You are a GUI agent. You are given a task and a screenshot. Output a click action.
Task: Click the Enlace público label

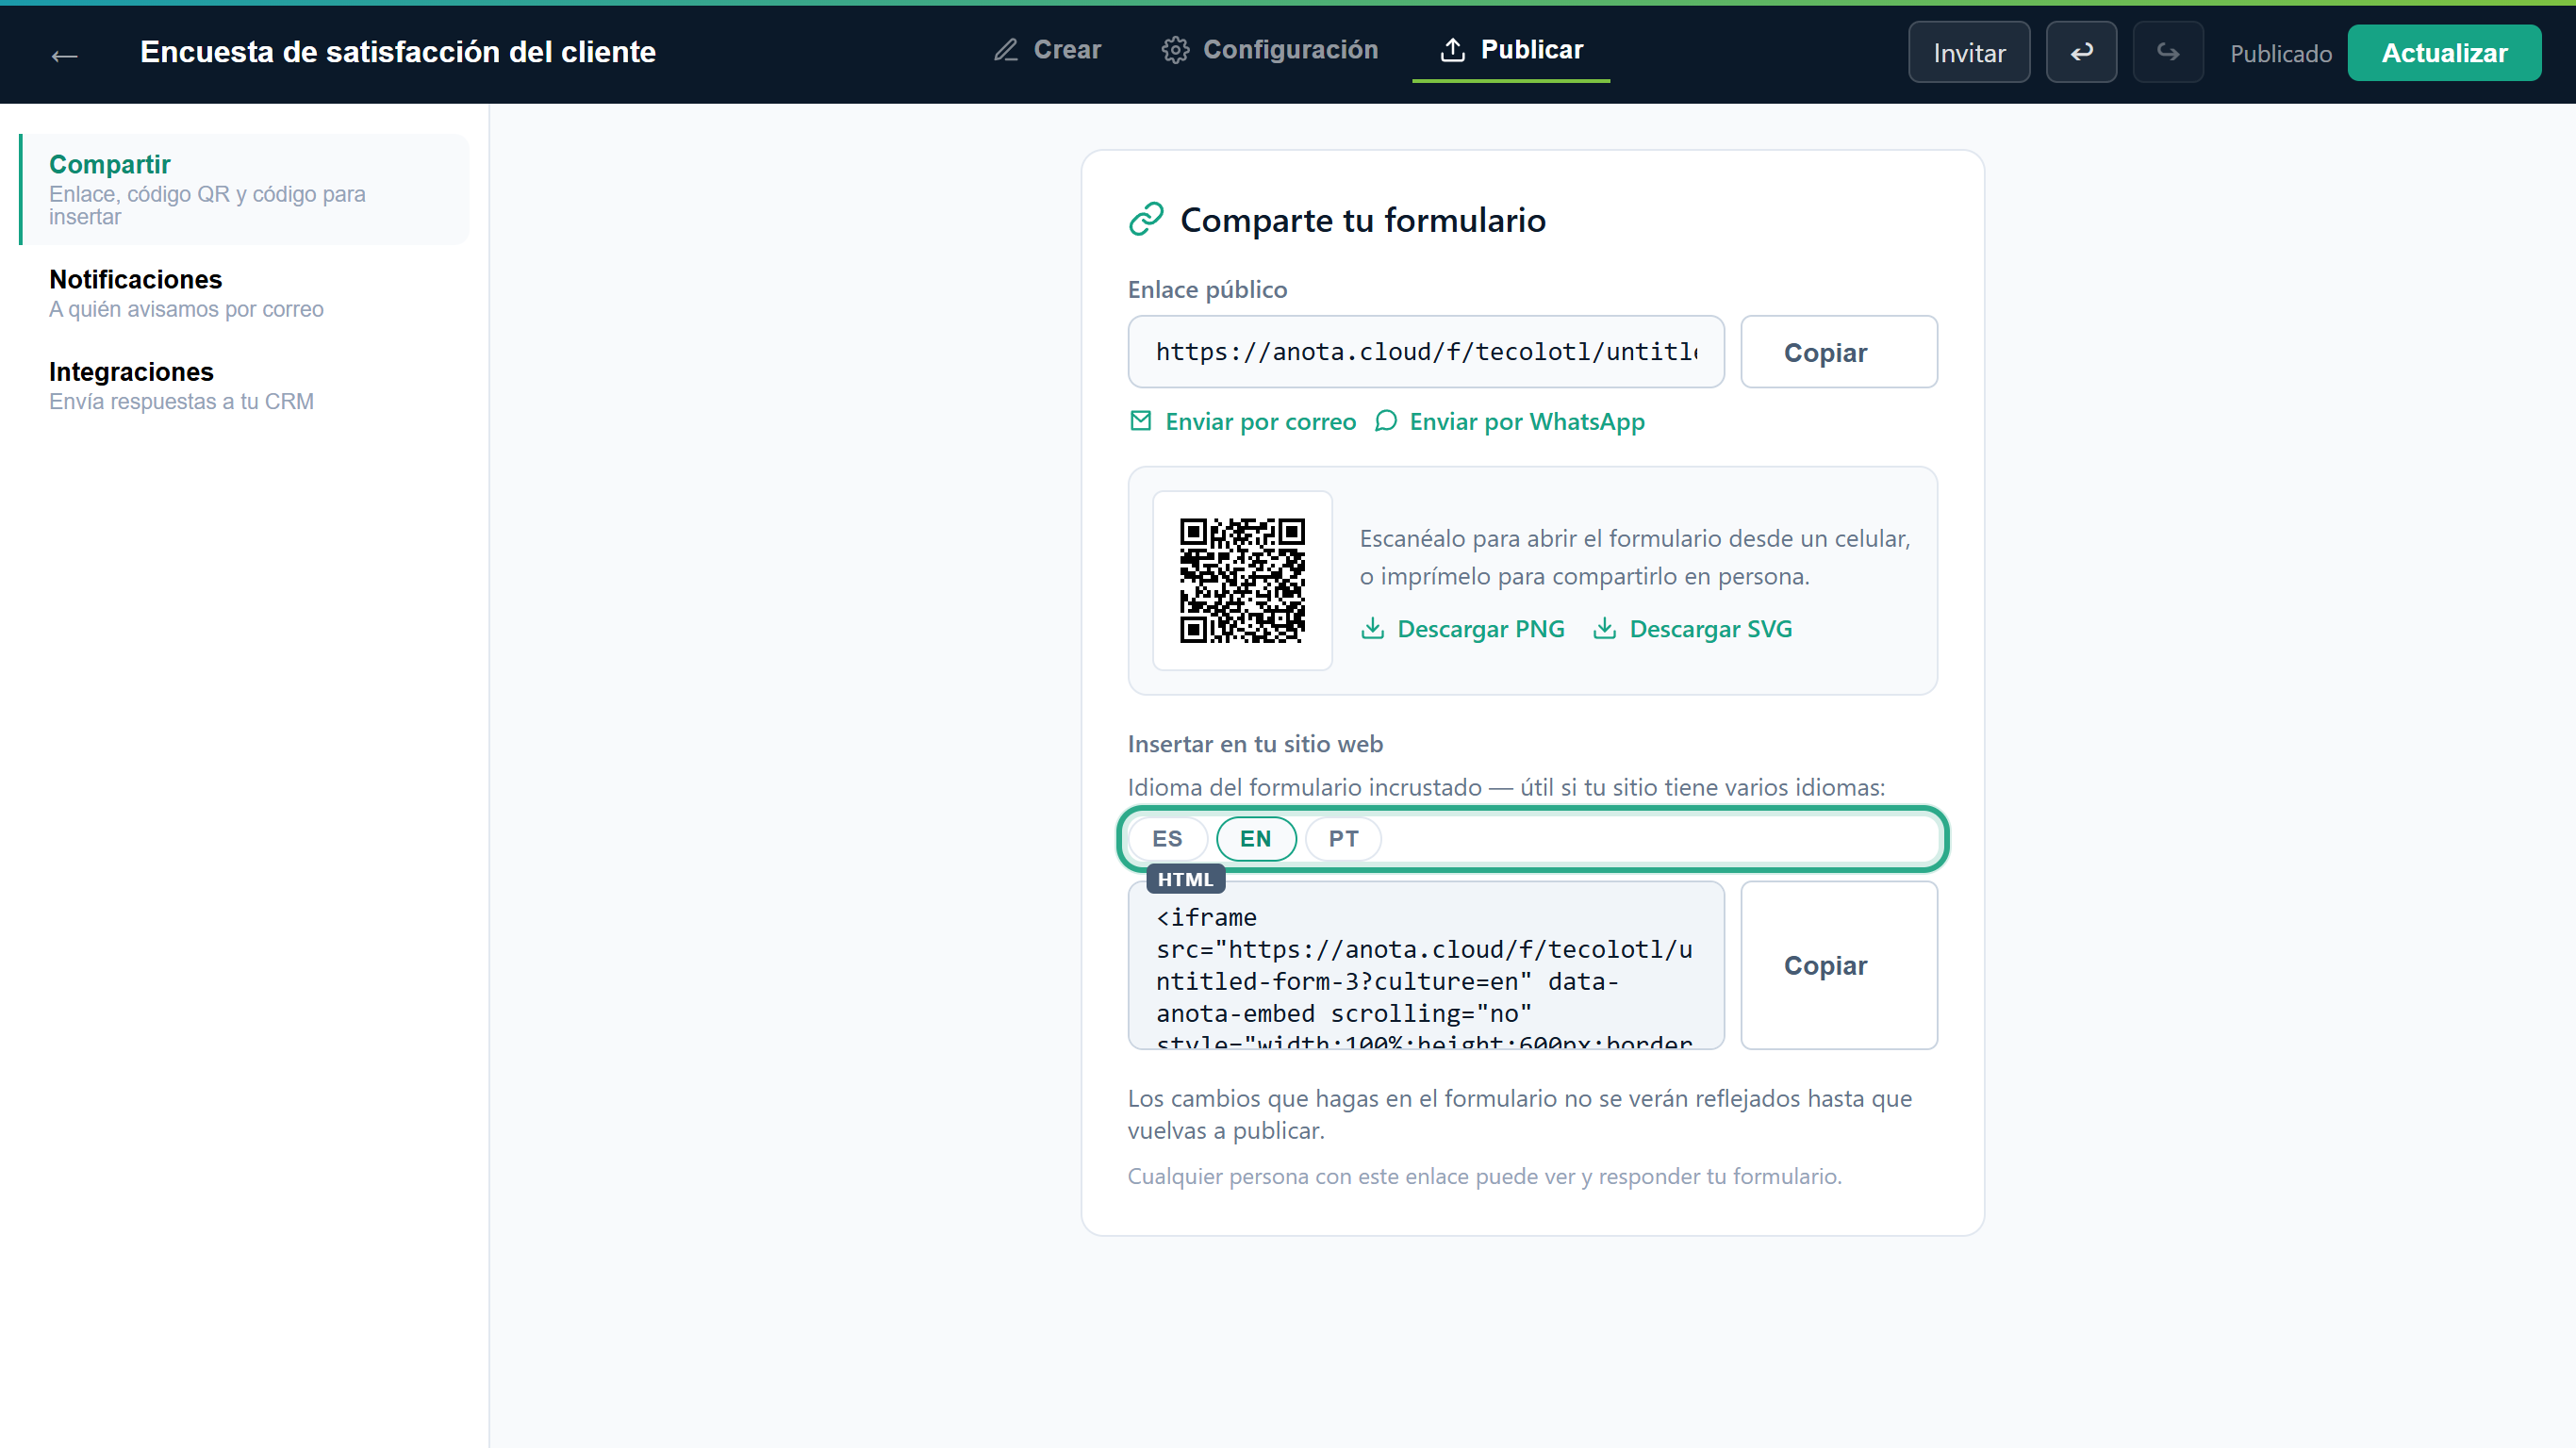click(1206, 290)
